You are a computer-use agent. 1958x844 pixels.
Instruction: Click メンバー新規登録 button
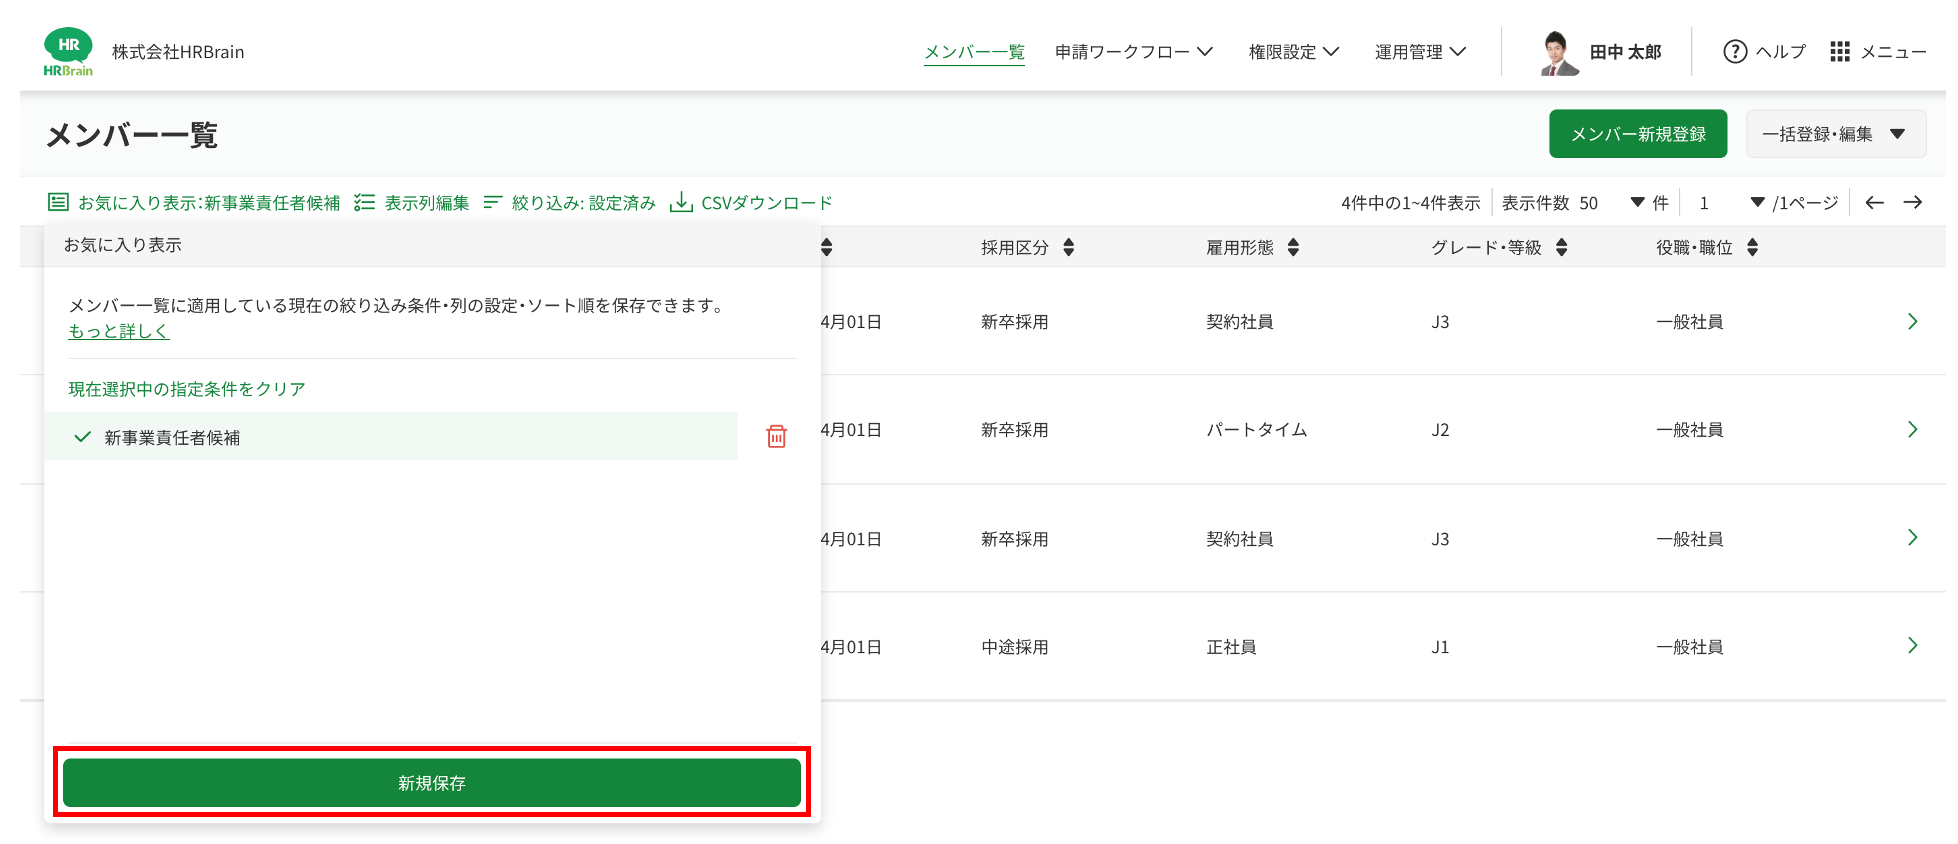tap(1638, 134)
